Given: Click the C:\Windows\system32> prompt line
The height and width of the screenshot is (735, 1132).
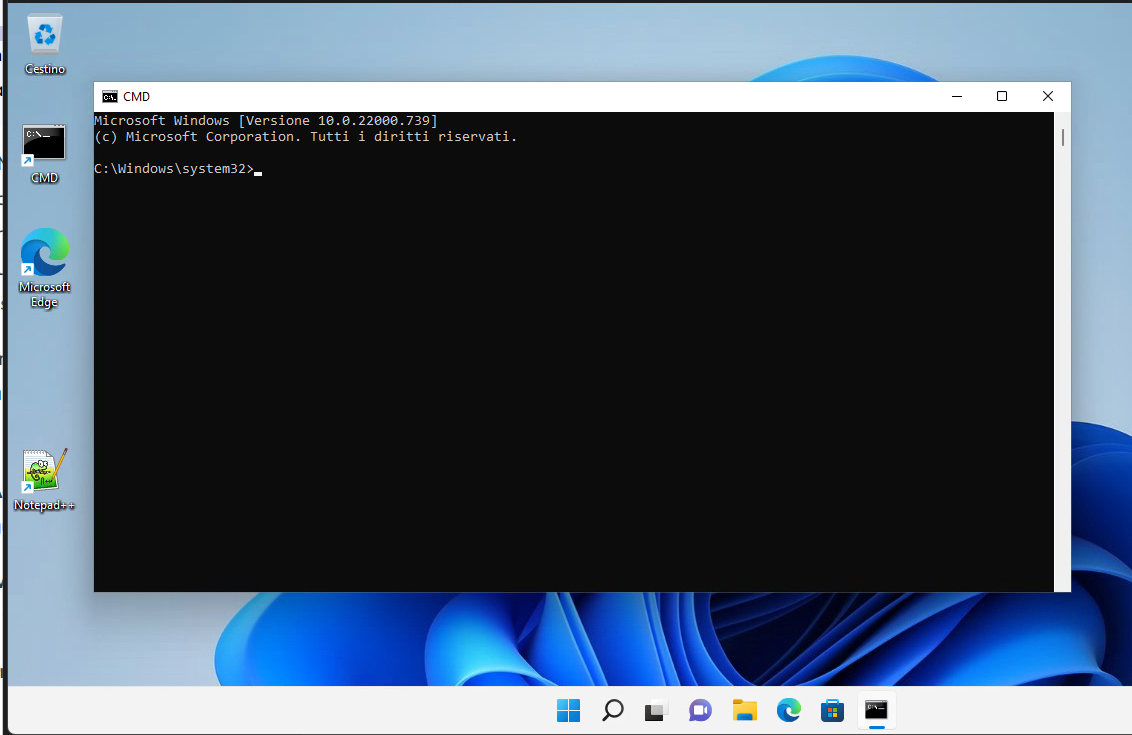Looking at the screenshot, I should [178, 169].
